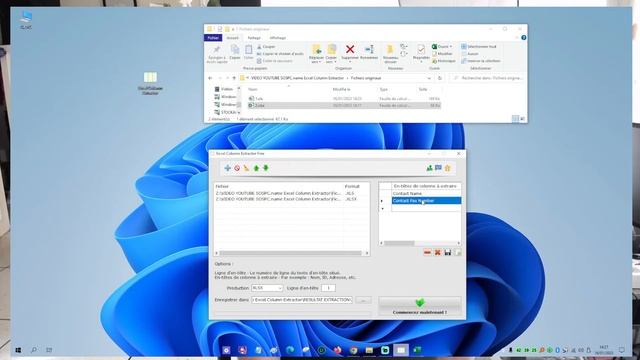This screenshot has height=360, width=640.
Task: Click Historique in the Explorer ribbon
Action: [x=444, y=61]
